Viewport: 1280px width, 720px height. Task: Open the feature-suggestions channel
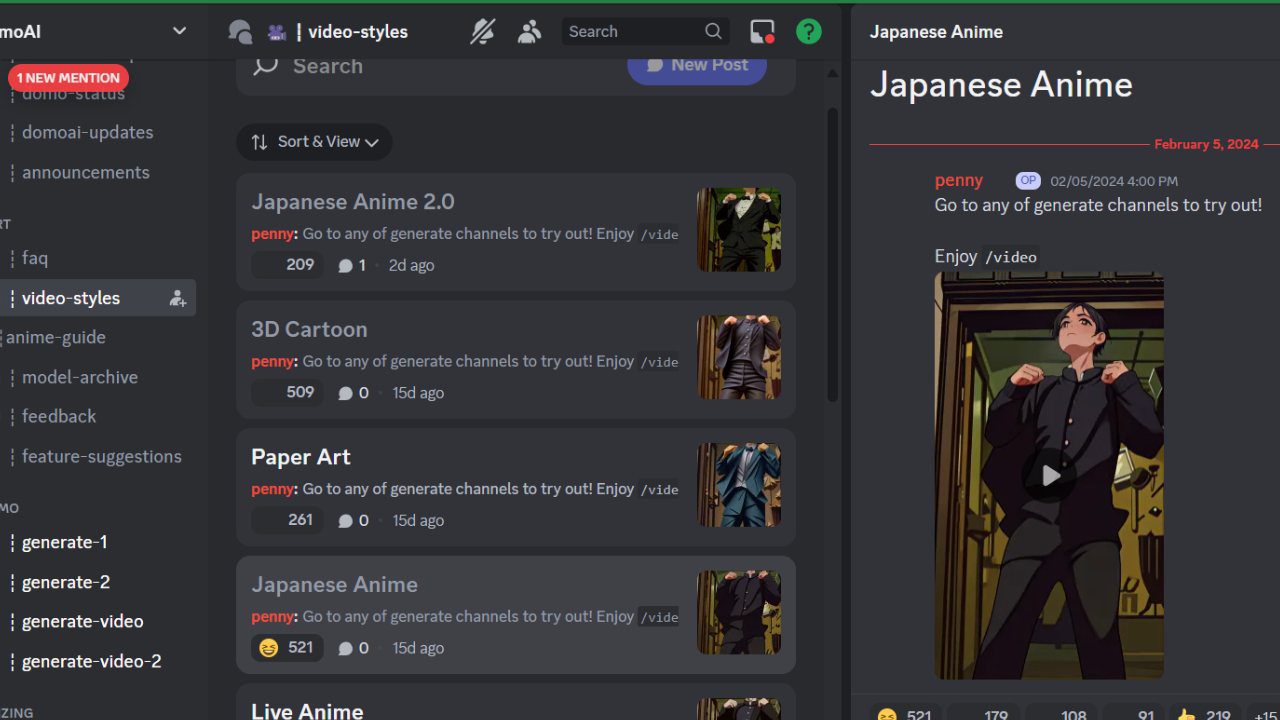pos(102,456)
